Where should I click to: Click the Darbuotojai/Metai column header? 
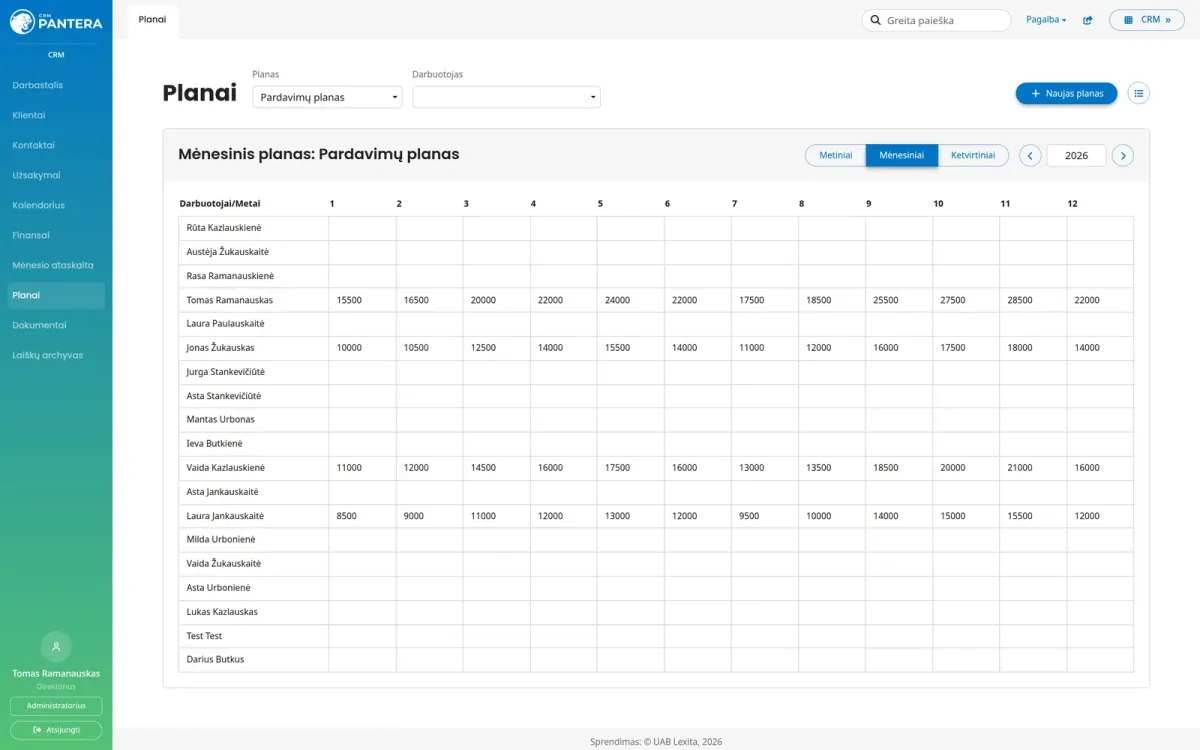[x=220, y=204]
